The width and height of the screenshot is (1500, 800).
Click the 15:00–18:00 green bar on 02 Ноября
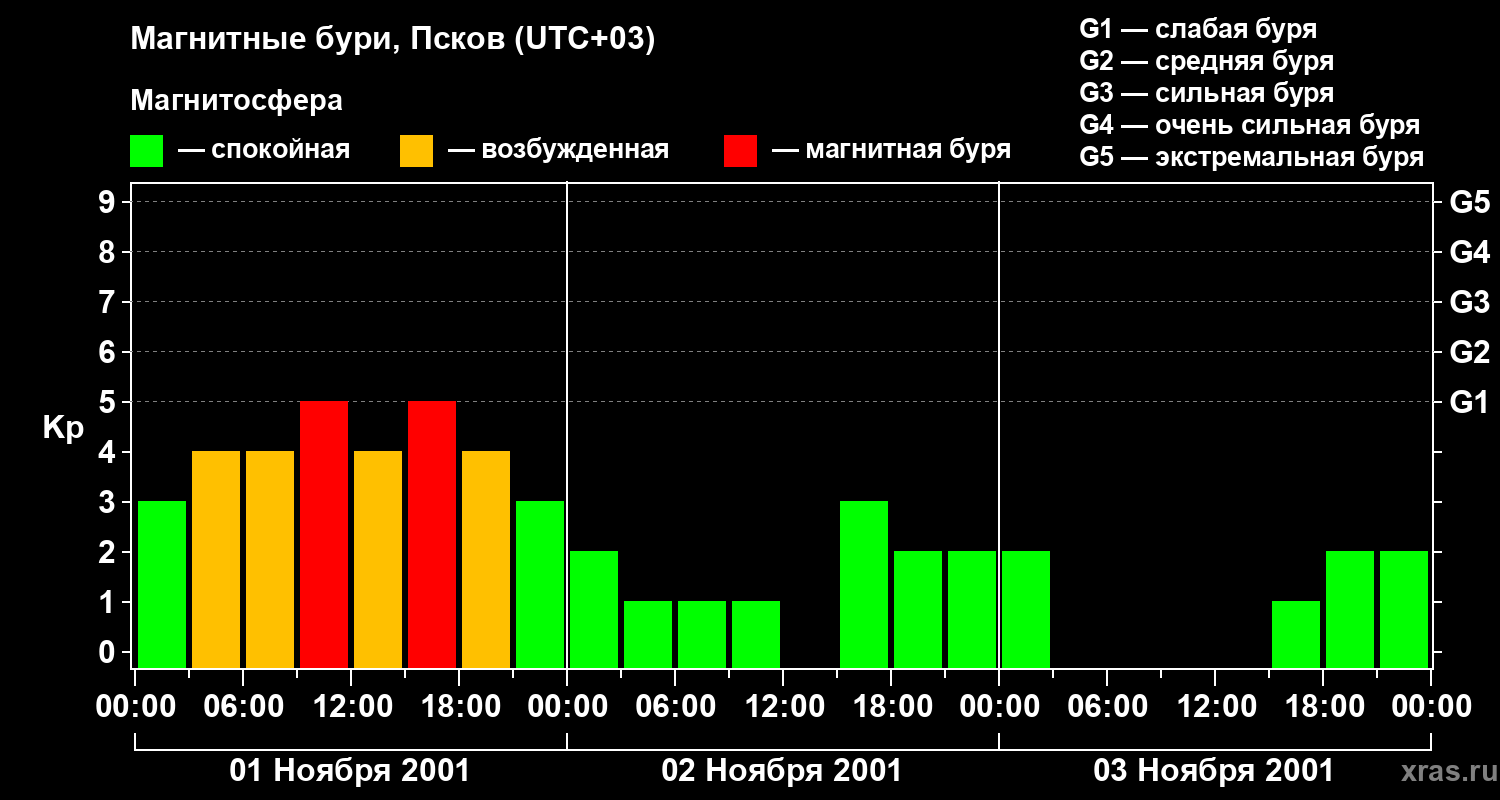point(864,584)
